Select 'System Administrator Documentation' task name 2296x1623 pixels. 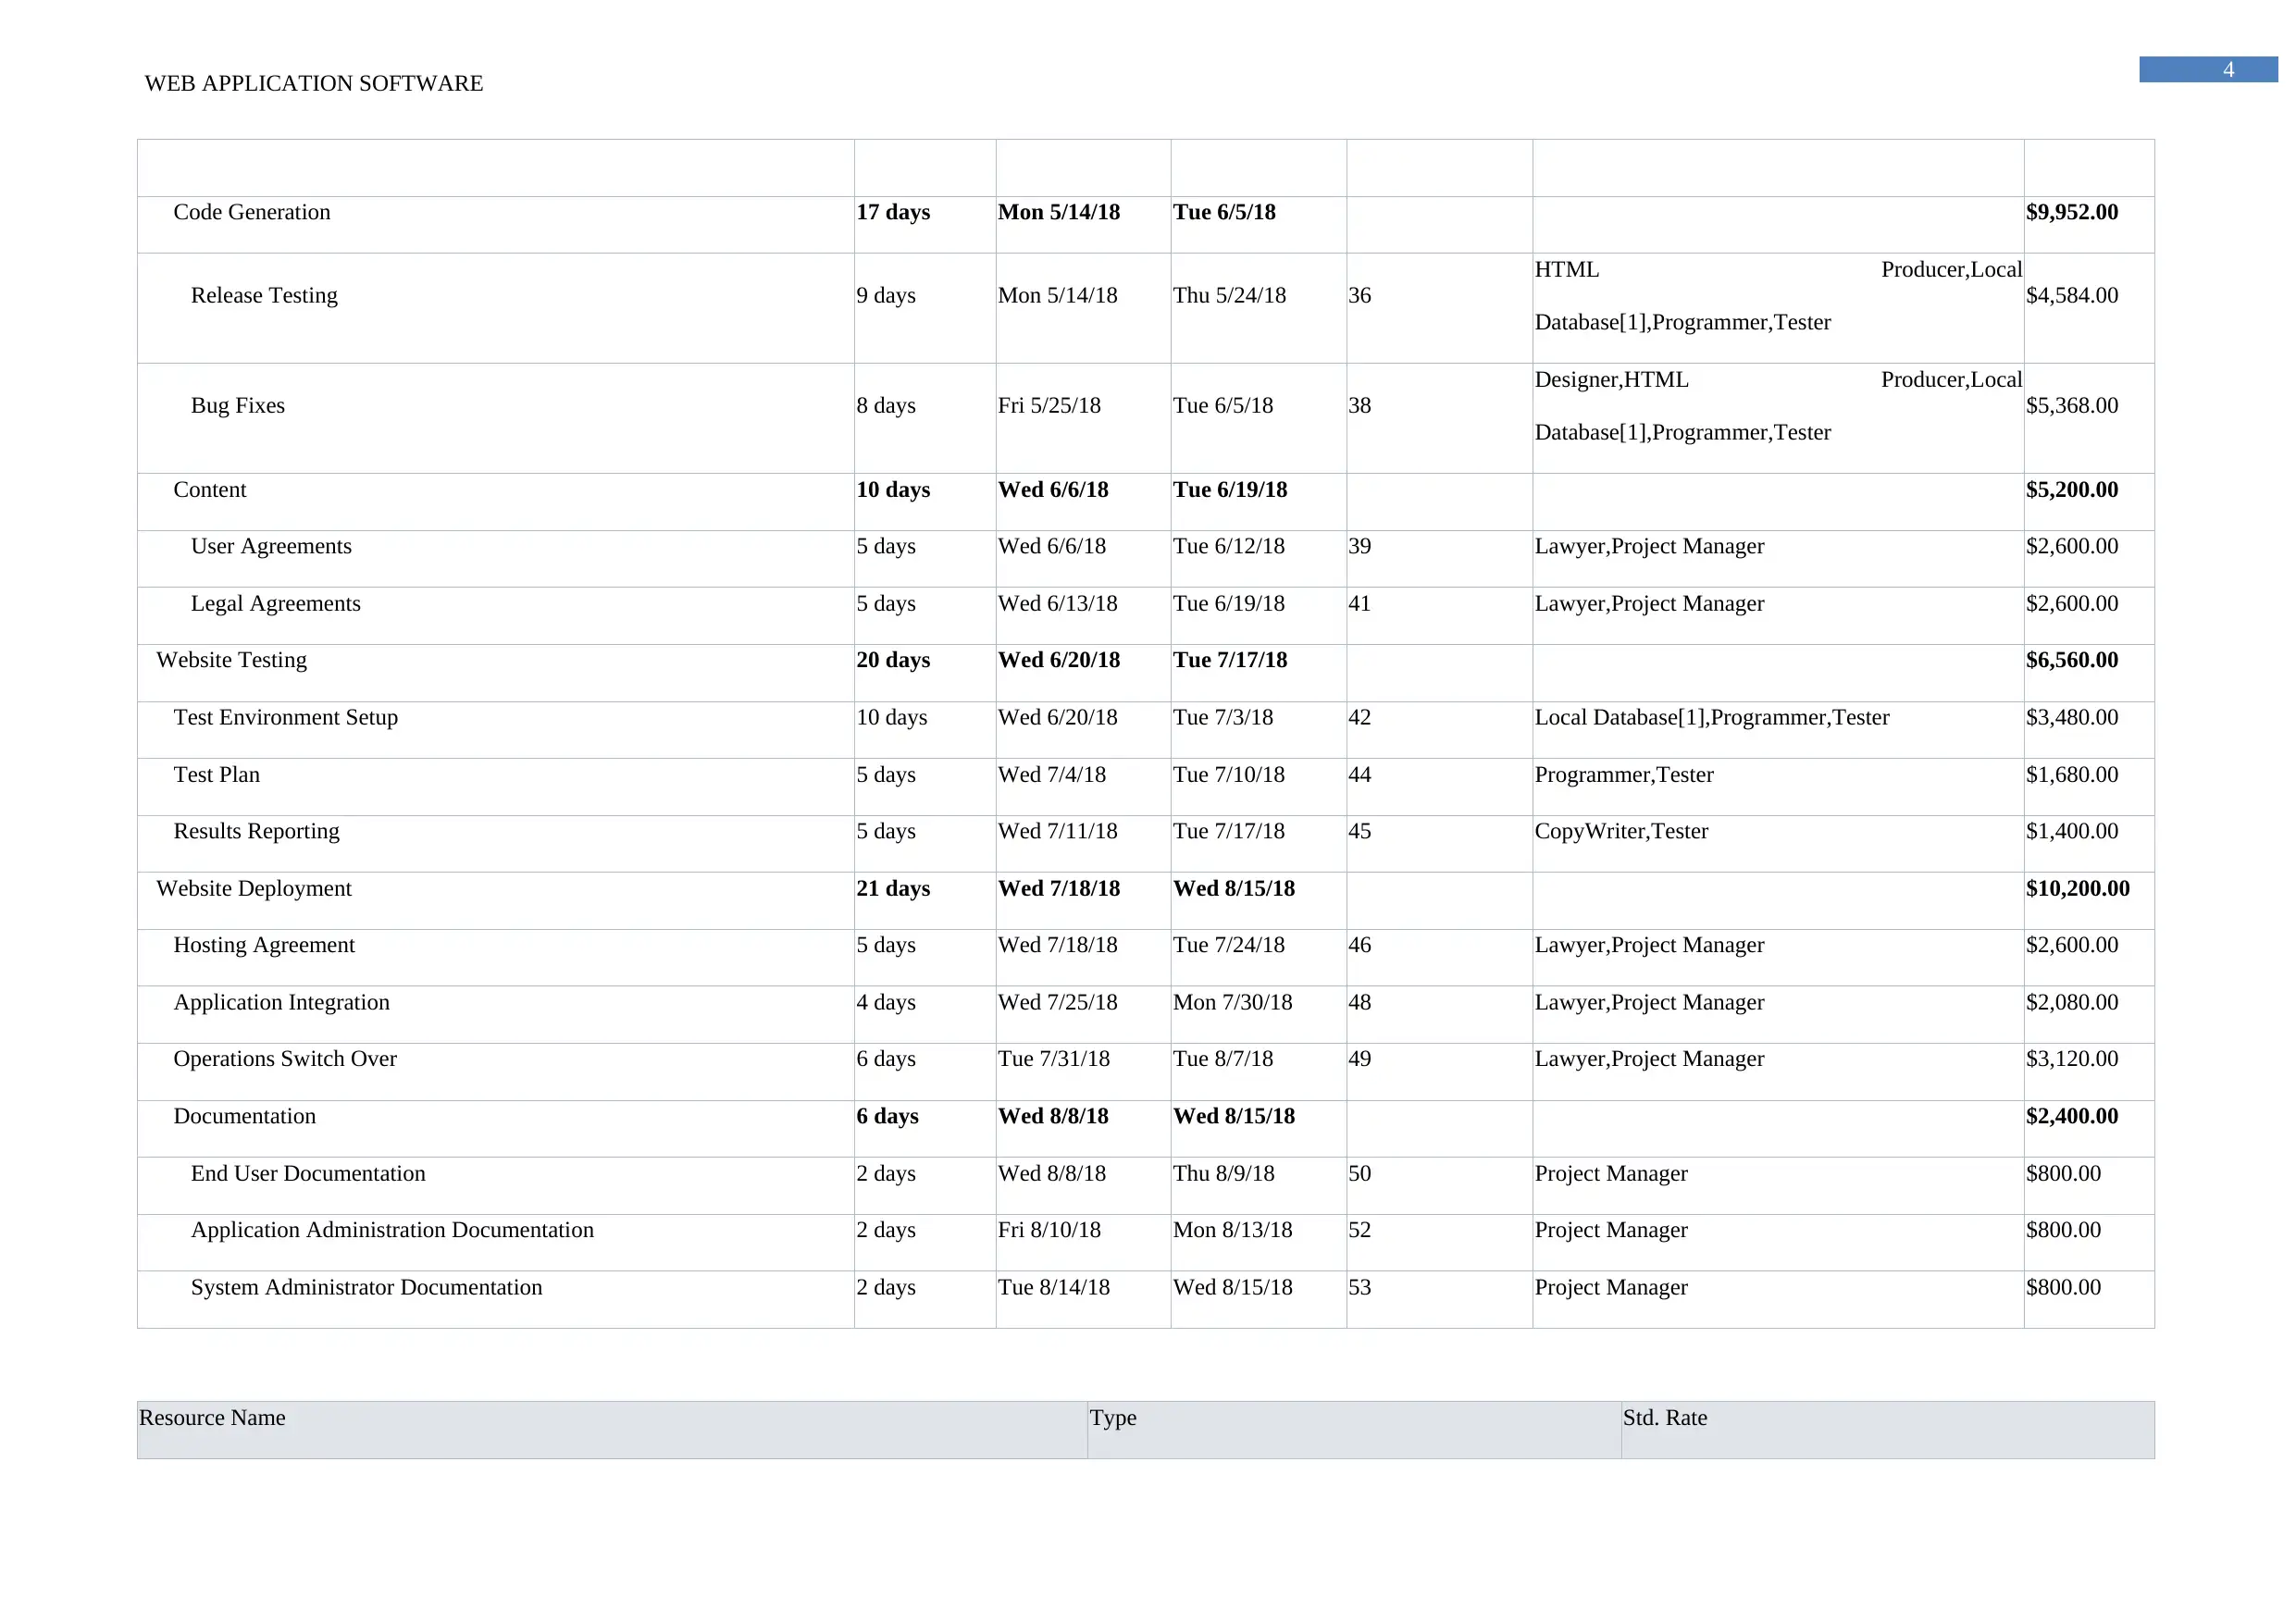tap(367, 1287)
